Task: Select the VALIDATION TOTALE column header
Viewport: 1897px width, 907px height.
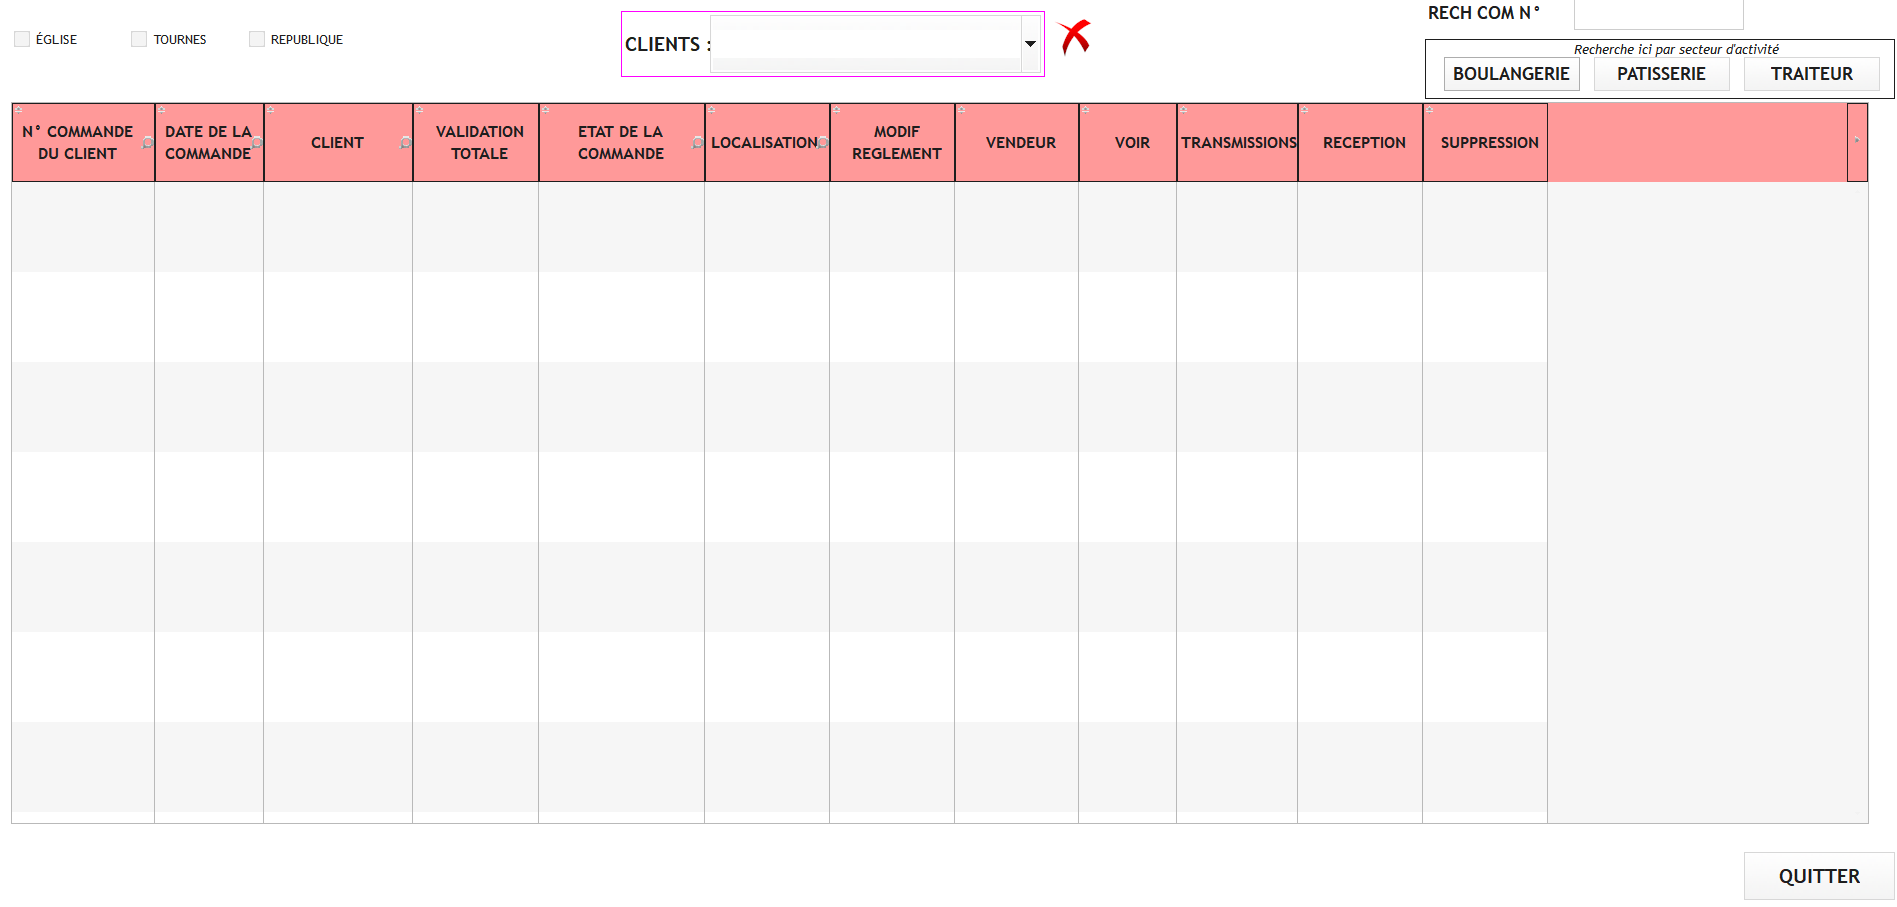Action: [476, 142]
